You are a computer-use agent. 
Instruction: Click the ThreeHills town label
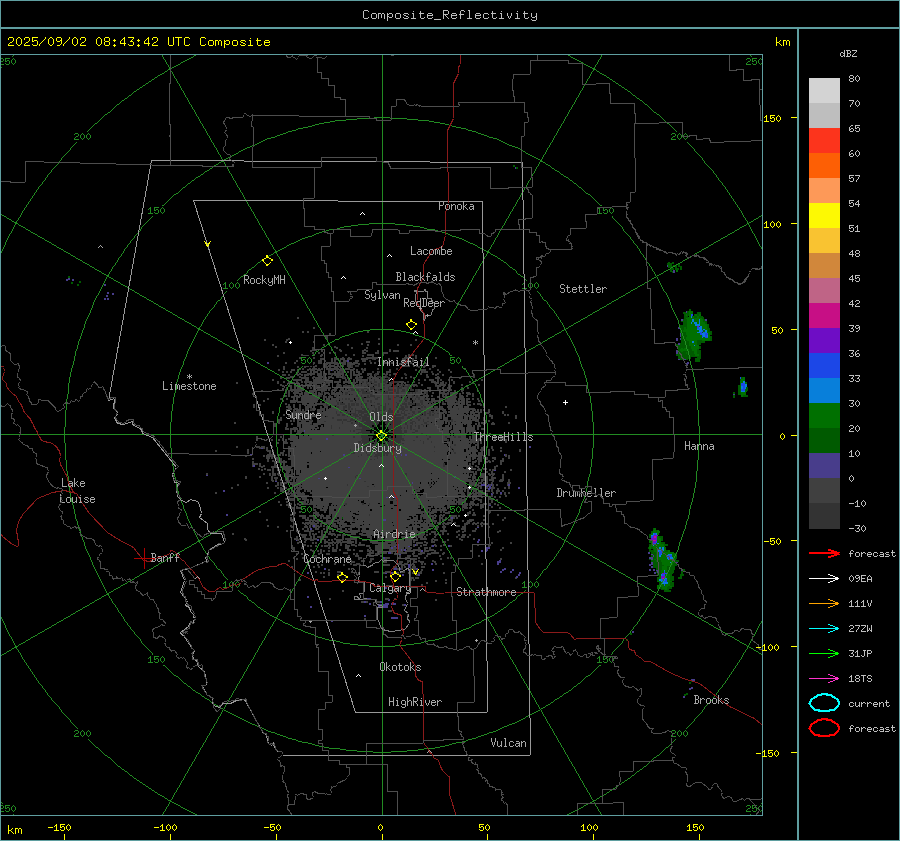coord(503,437)
